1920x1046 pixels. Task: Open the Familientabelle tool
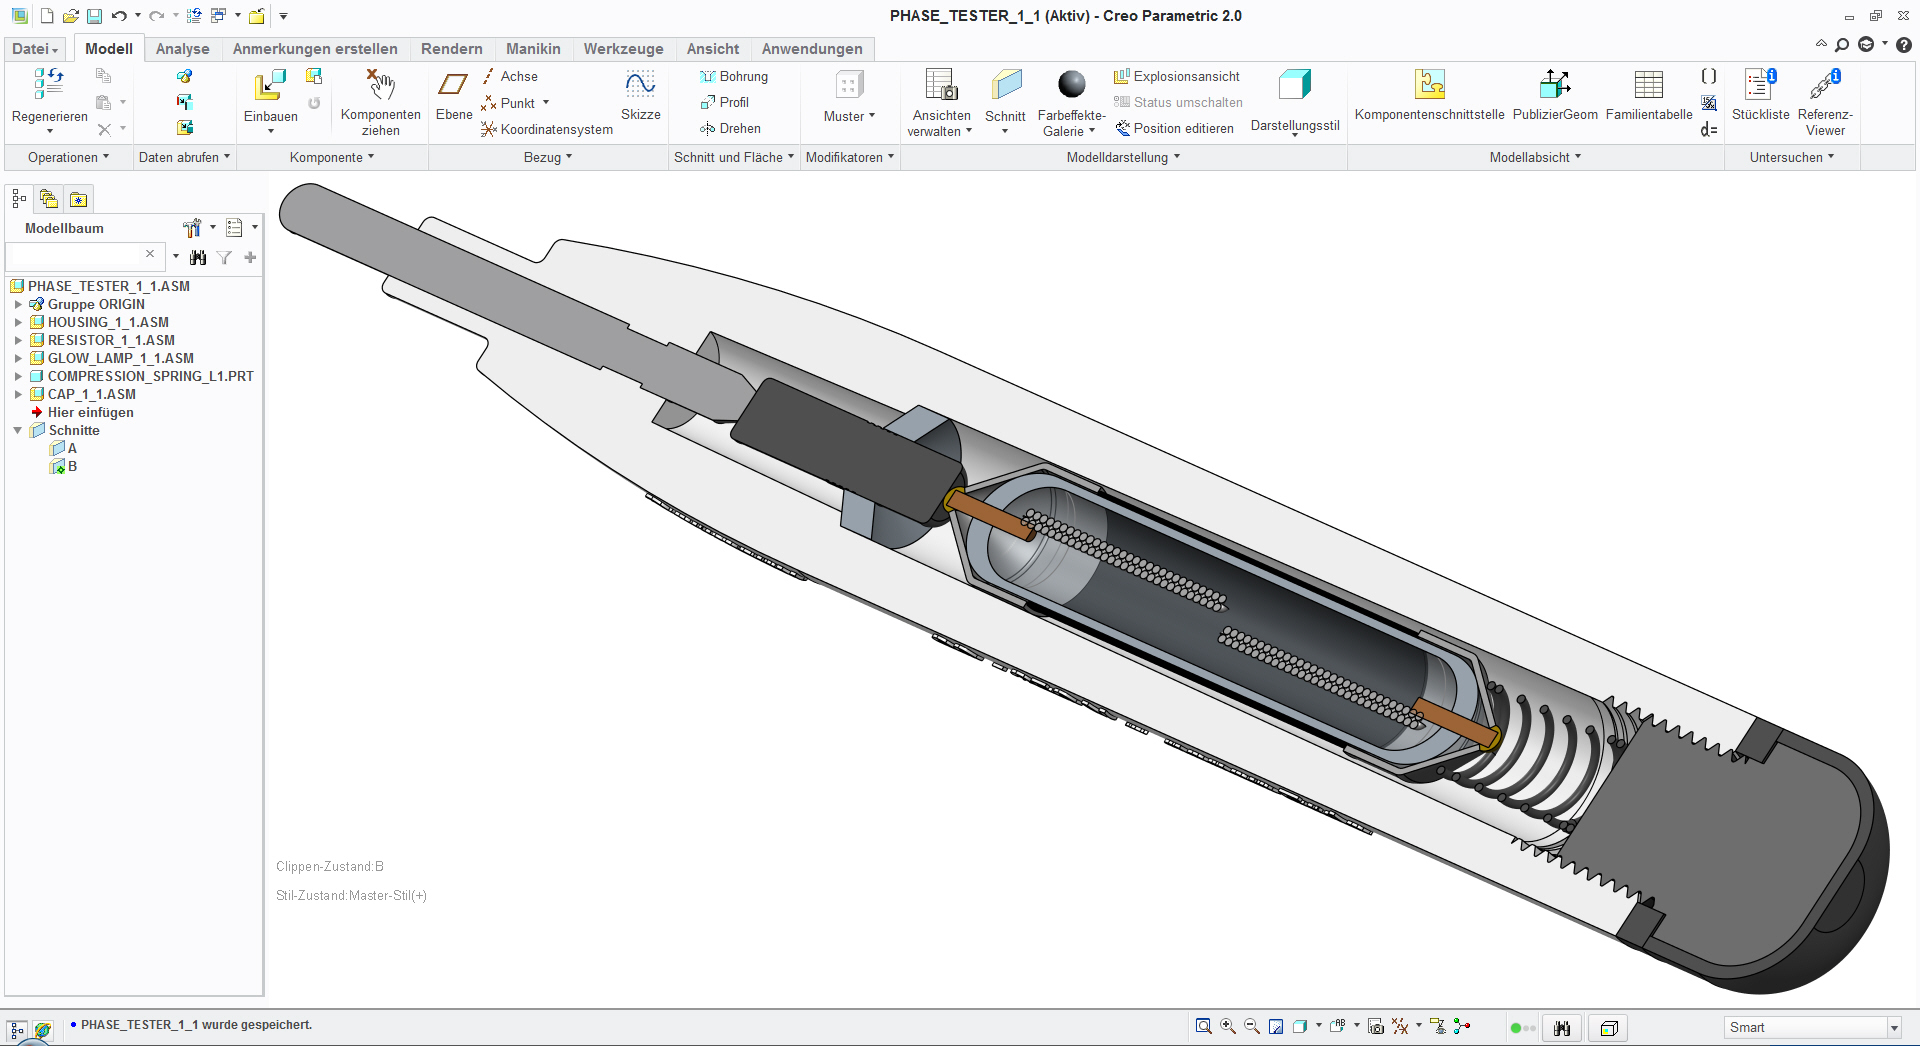1648,86
